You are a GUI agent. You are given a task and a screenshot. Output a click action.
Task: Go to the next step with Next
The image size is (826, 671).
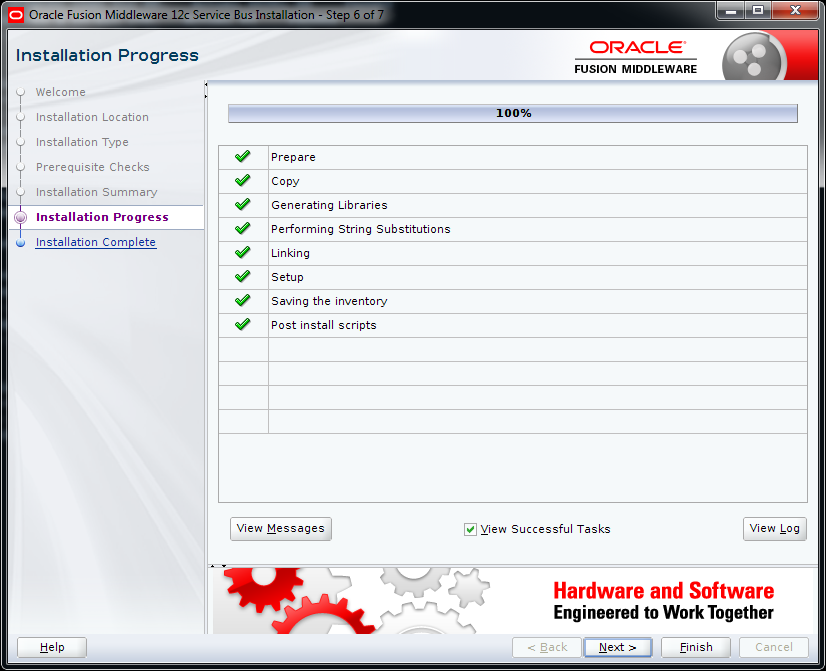pos(617,647)
